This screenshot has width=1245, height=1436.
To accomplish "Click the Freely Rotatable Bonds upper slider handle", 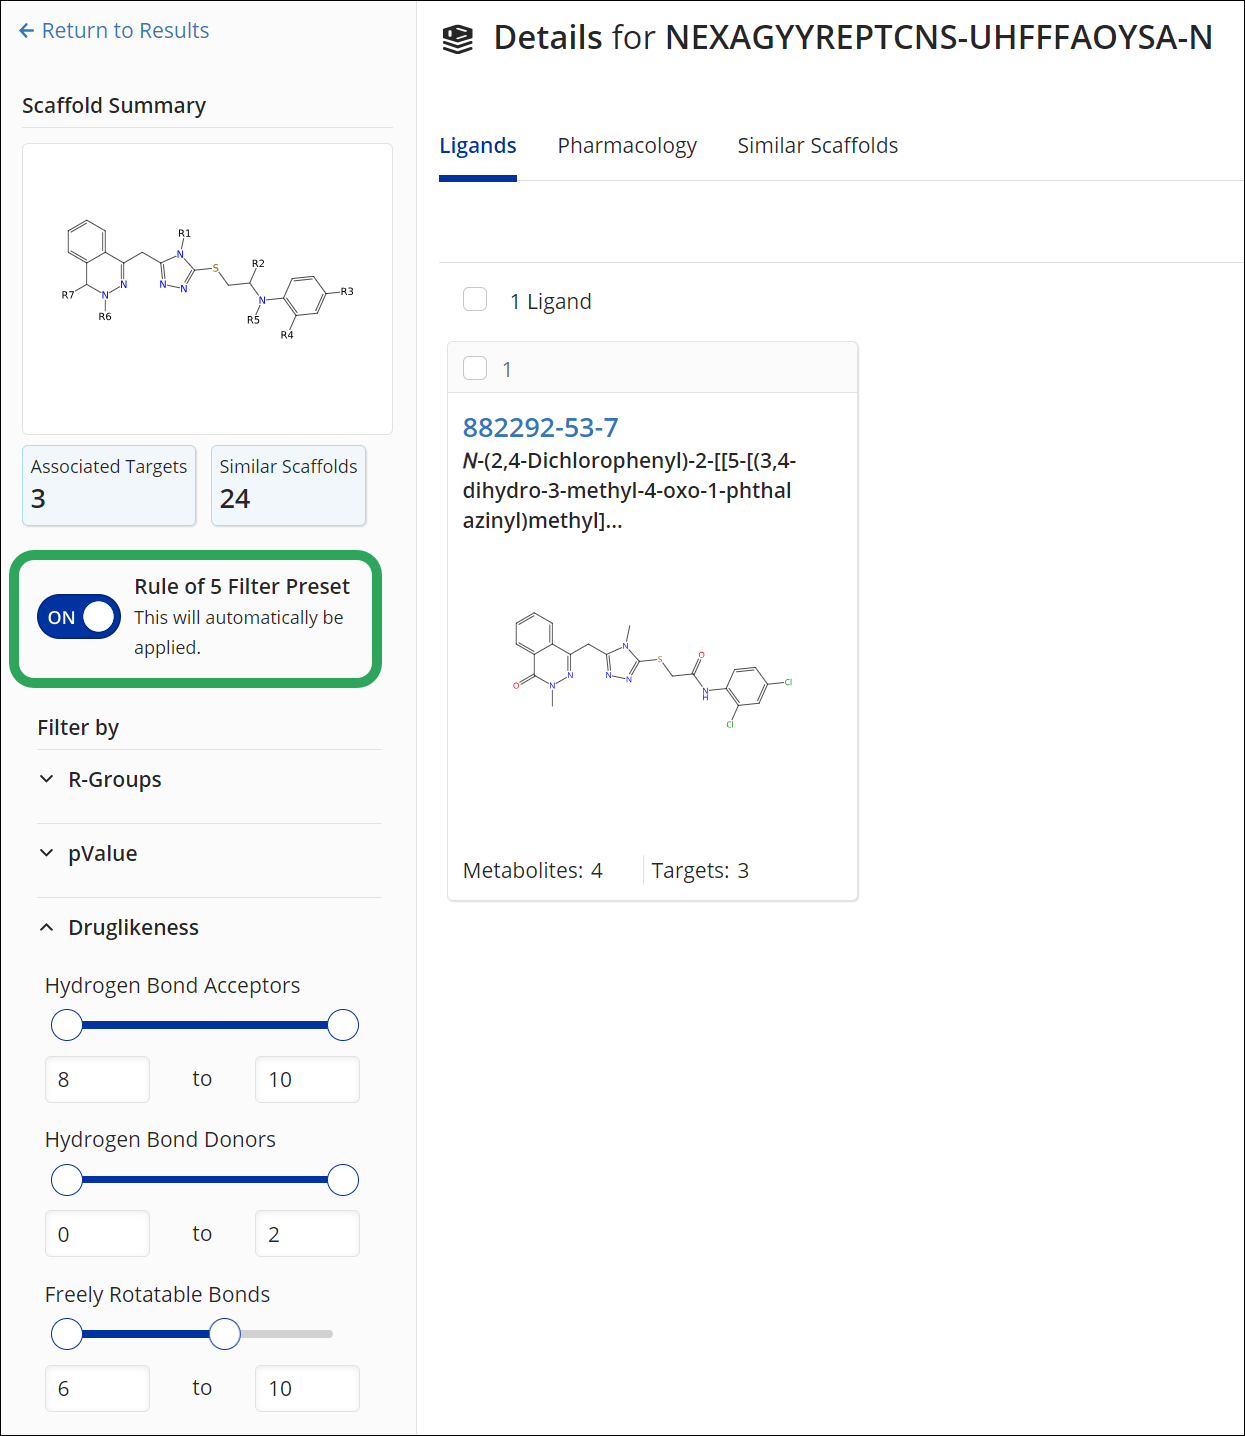I will (225, 1334).
